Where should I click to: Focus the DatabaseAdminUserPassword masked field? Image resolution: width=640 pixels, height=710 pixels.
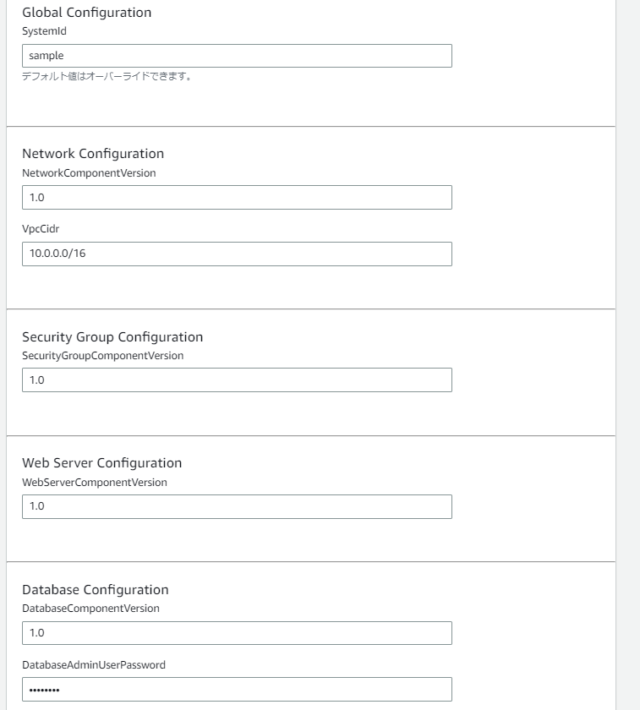(x=237, y=690)
